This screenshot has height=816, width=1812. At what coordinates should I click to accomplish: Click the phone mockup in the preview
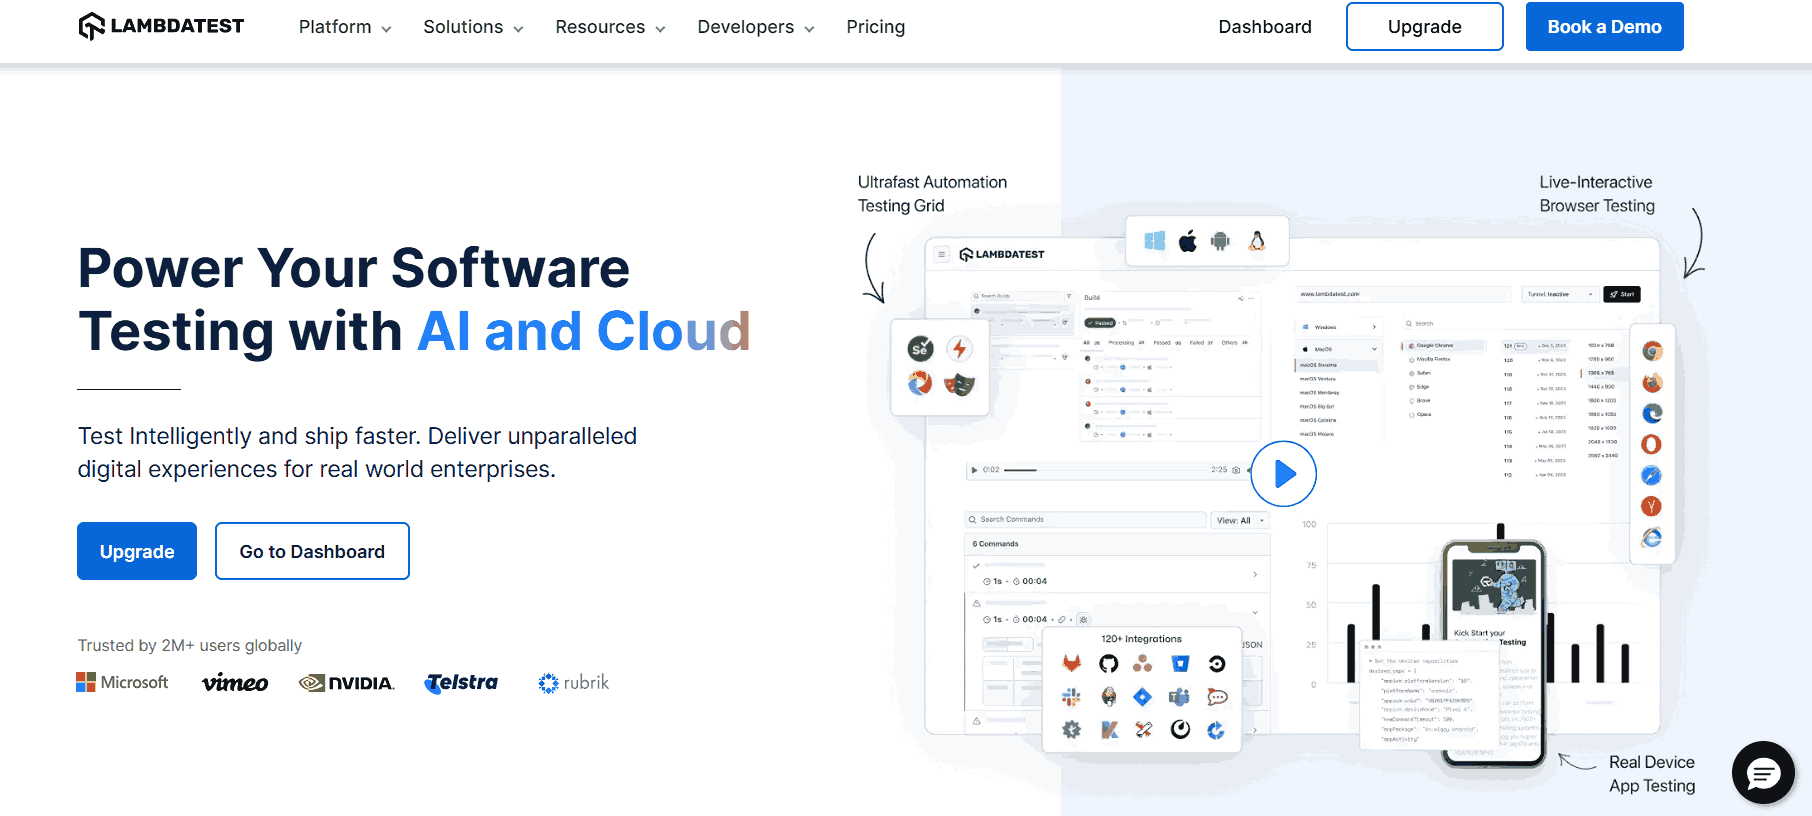pos(1493,654)
